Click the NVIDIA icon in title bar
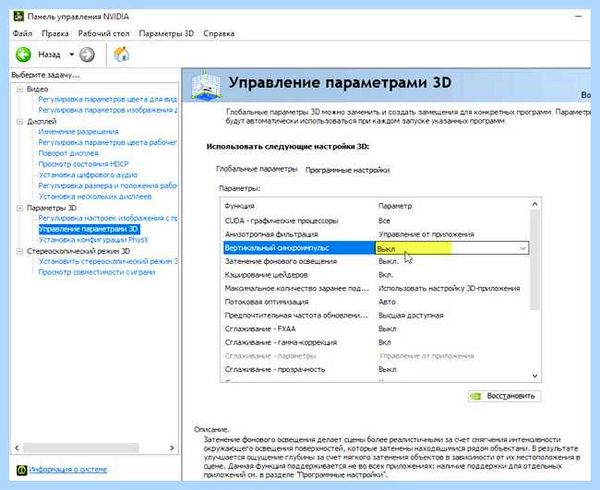Image resolution: width=600 pixels, height=490 pixels. click(18, 16)
